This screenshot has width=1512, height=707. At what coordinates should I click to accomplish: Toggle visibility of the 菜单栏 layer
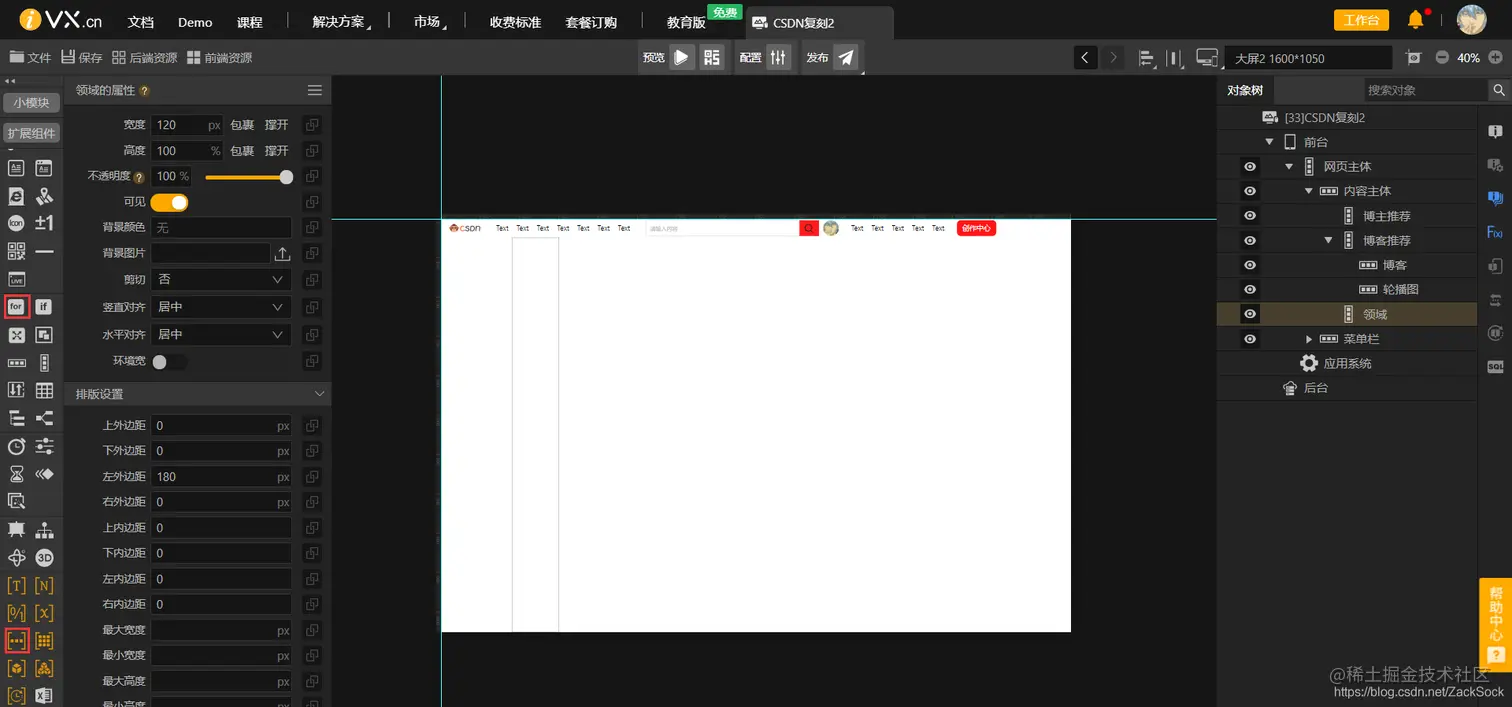pyautogui.click(x=1249, y=339)
